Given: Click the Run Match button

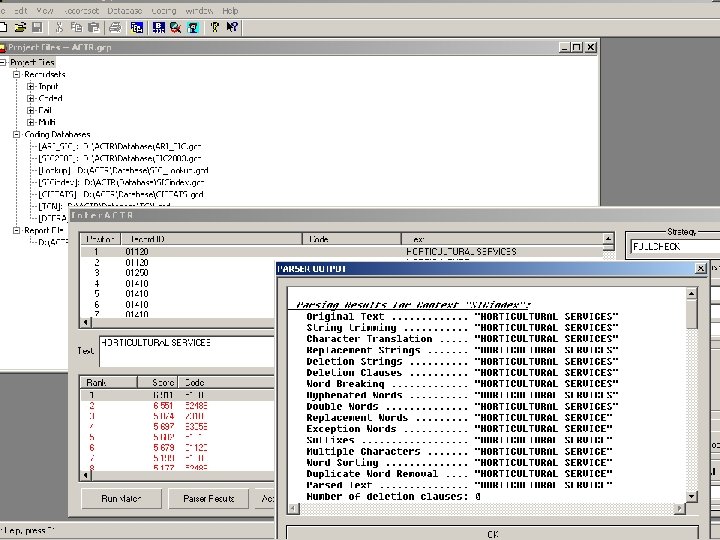Looking at the screenshot, I should pyautogui.click(x=121, y=499).
